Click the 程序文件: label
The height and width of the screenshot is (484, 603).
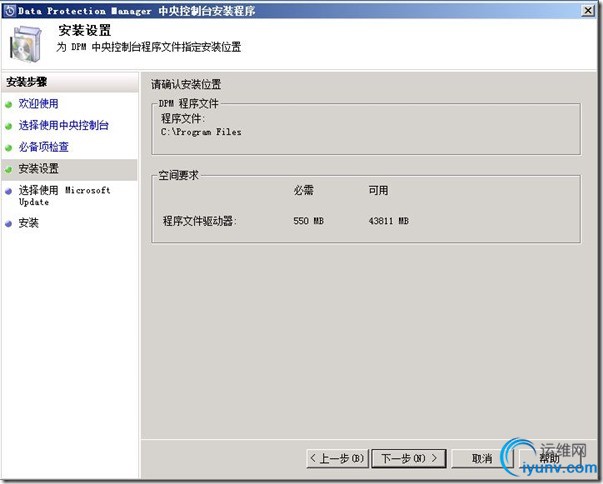(183, 118)
